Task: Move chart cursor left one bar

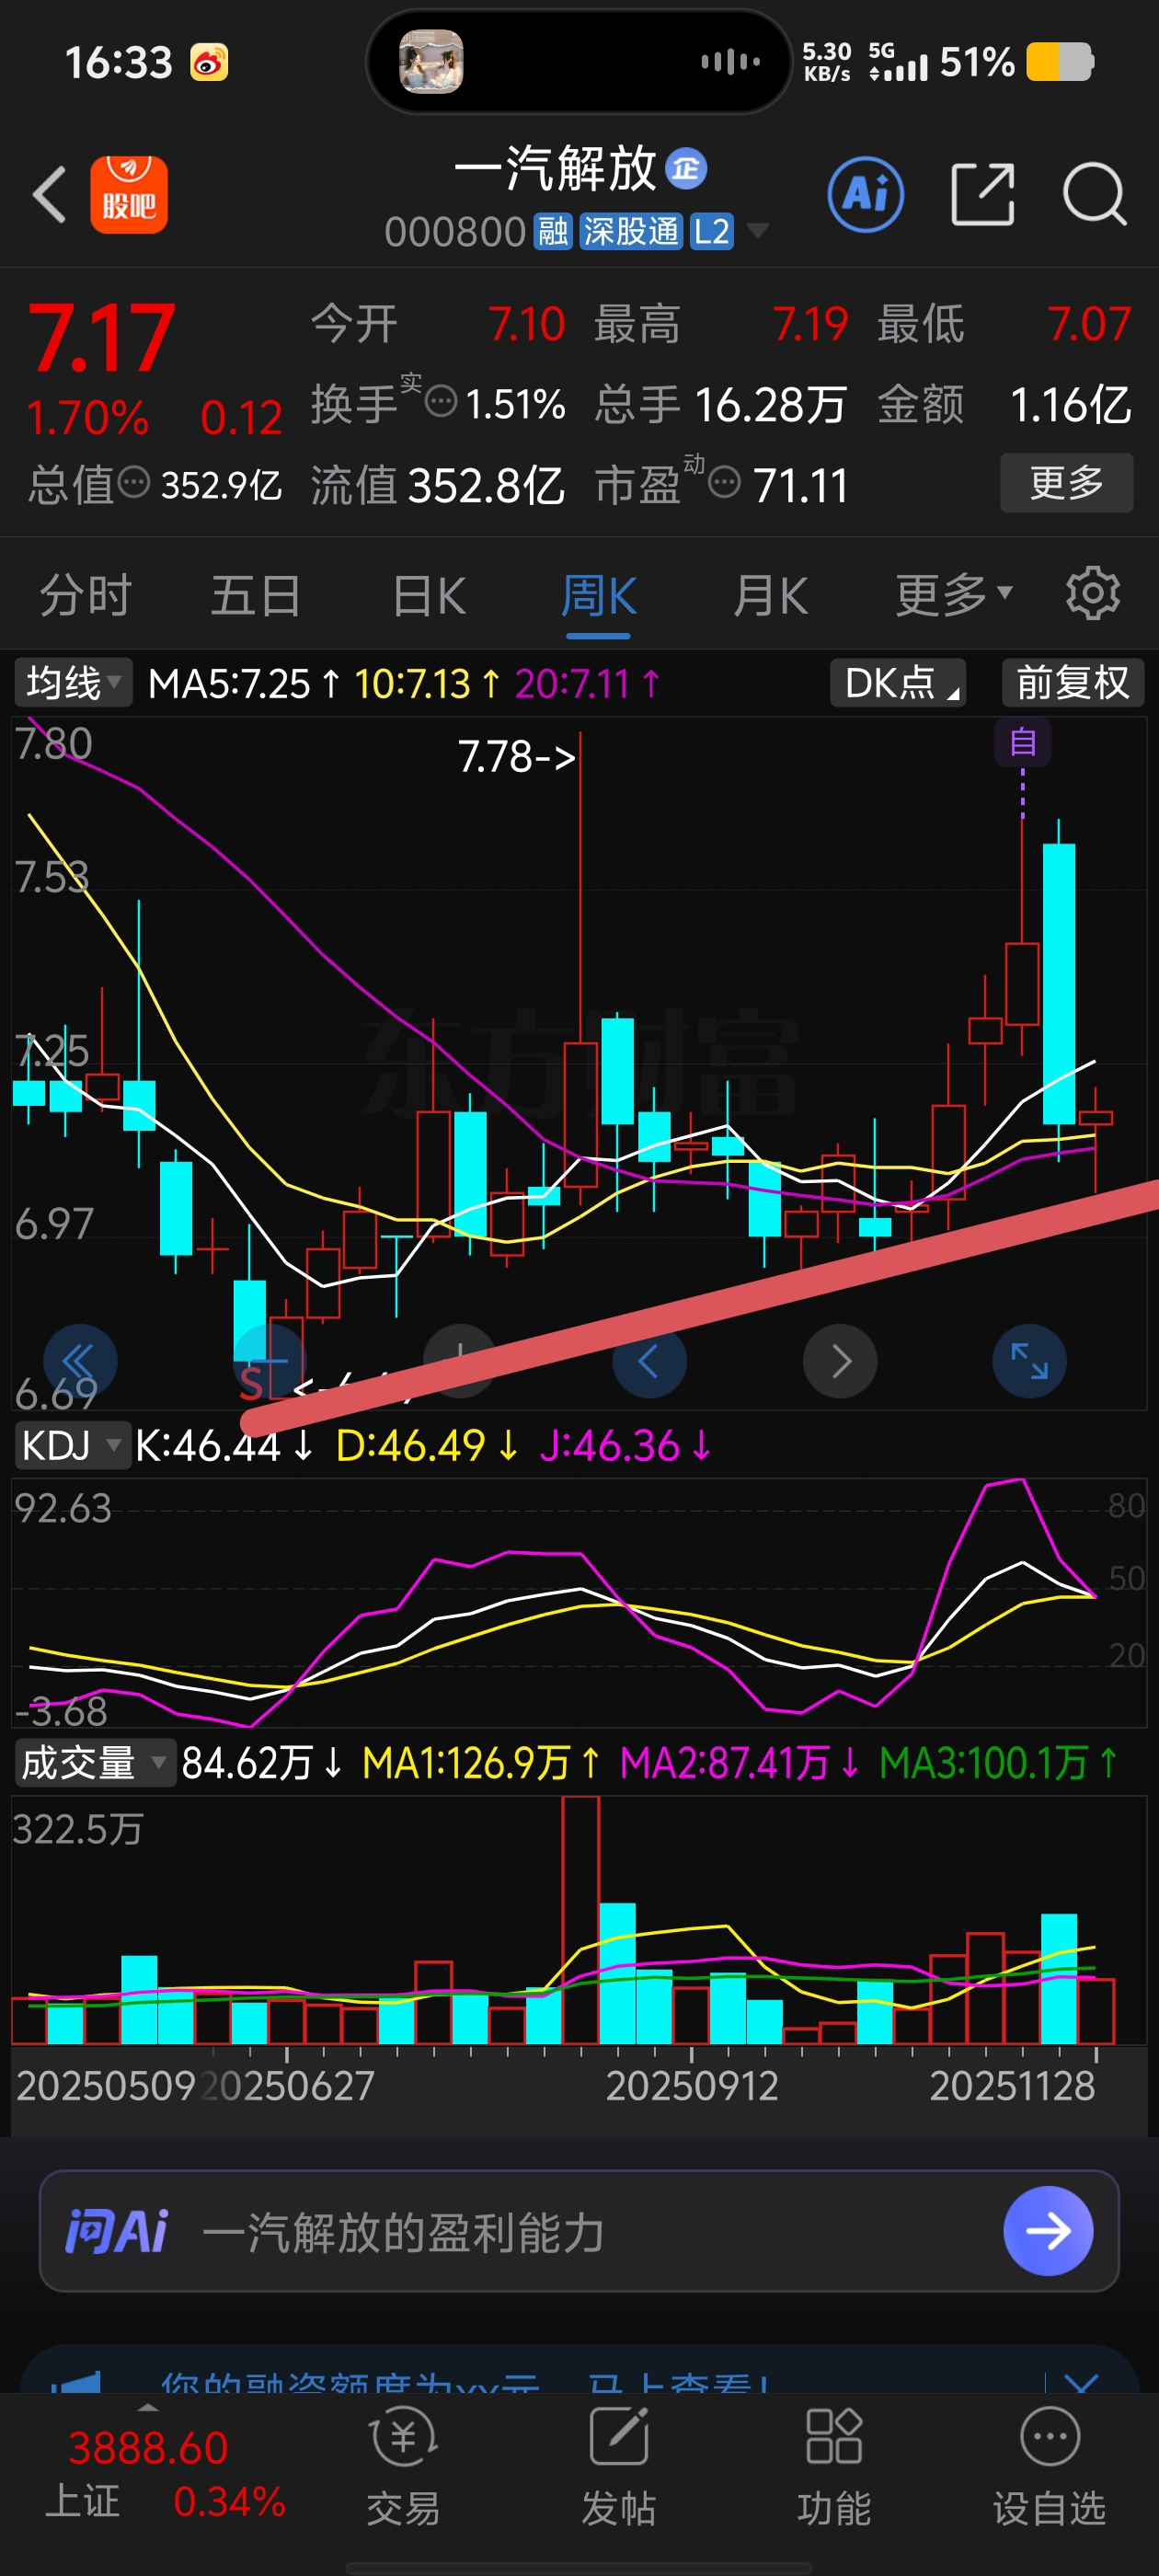Action: [x=649, y=1361]
